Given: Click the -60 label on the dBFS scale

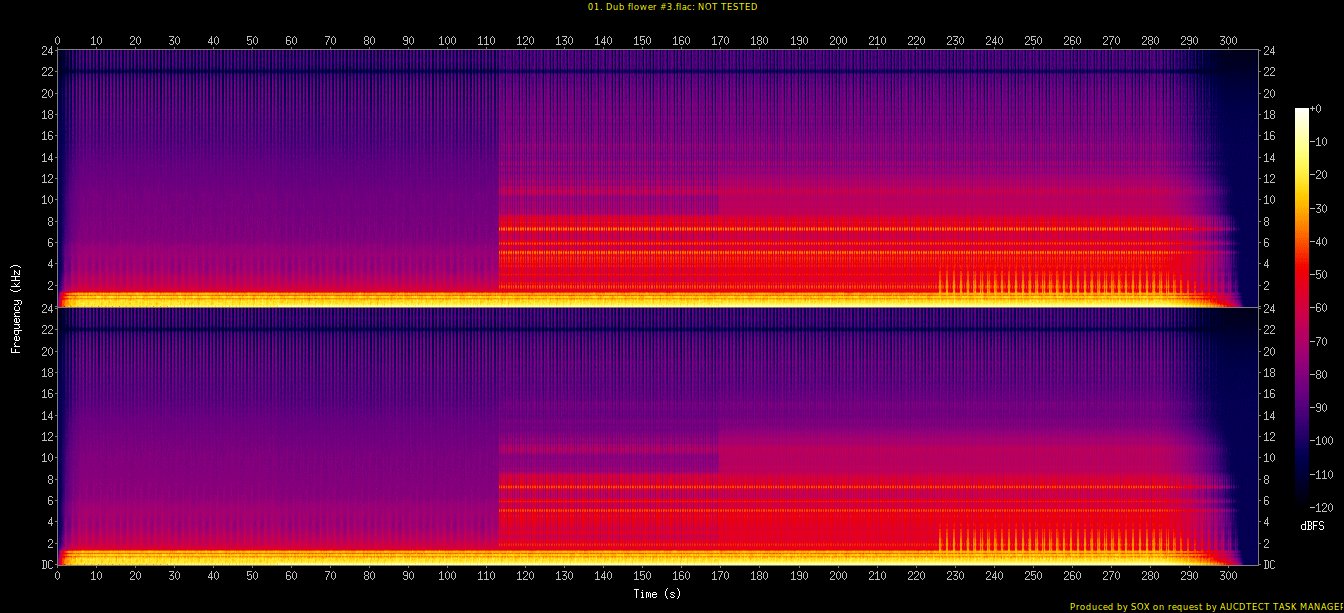Looking at the screenshot, I should [1322, 309].
